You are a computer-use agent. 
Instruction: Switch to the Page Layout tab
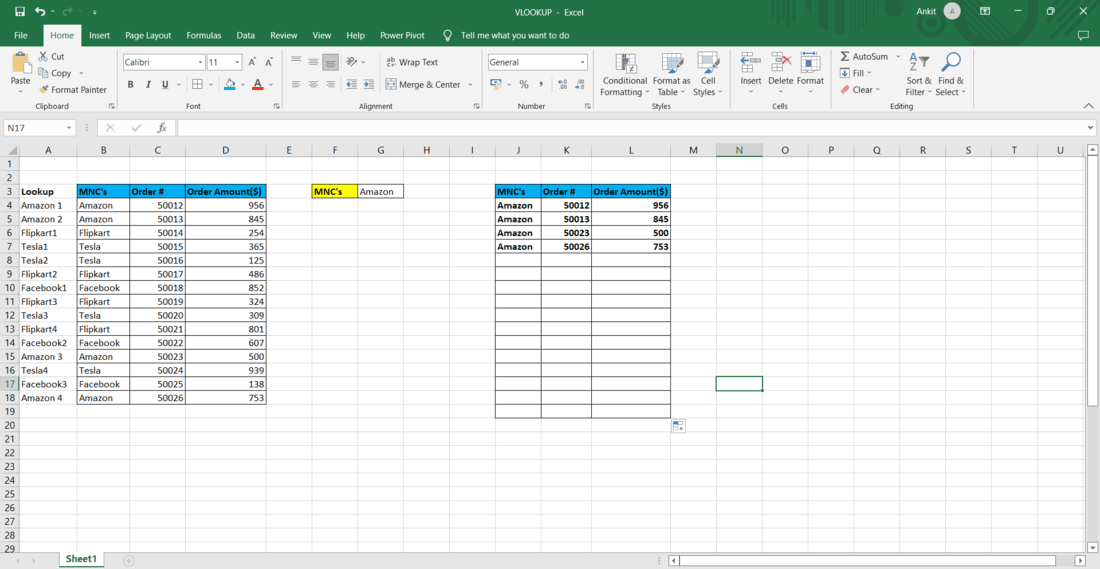(148, 35)
